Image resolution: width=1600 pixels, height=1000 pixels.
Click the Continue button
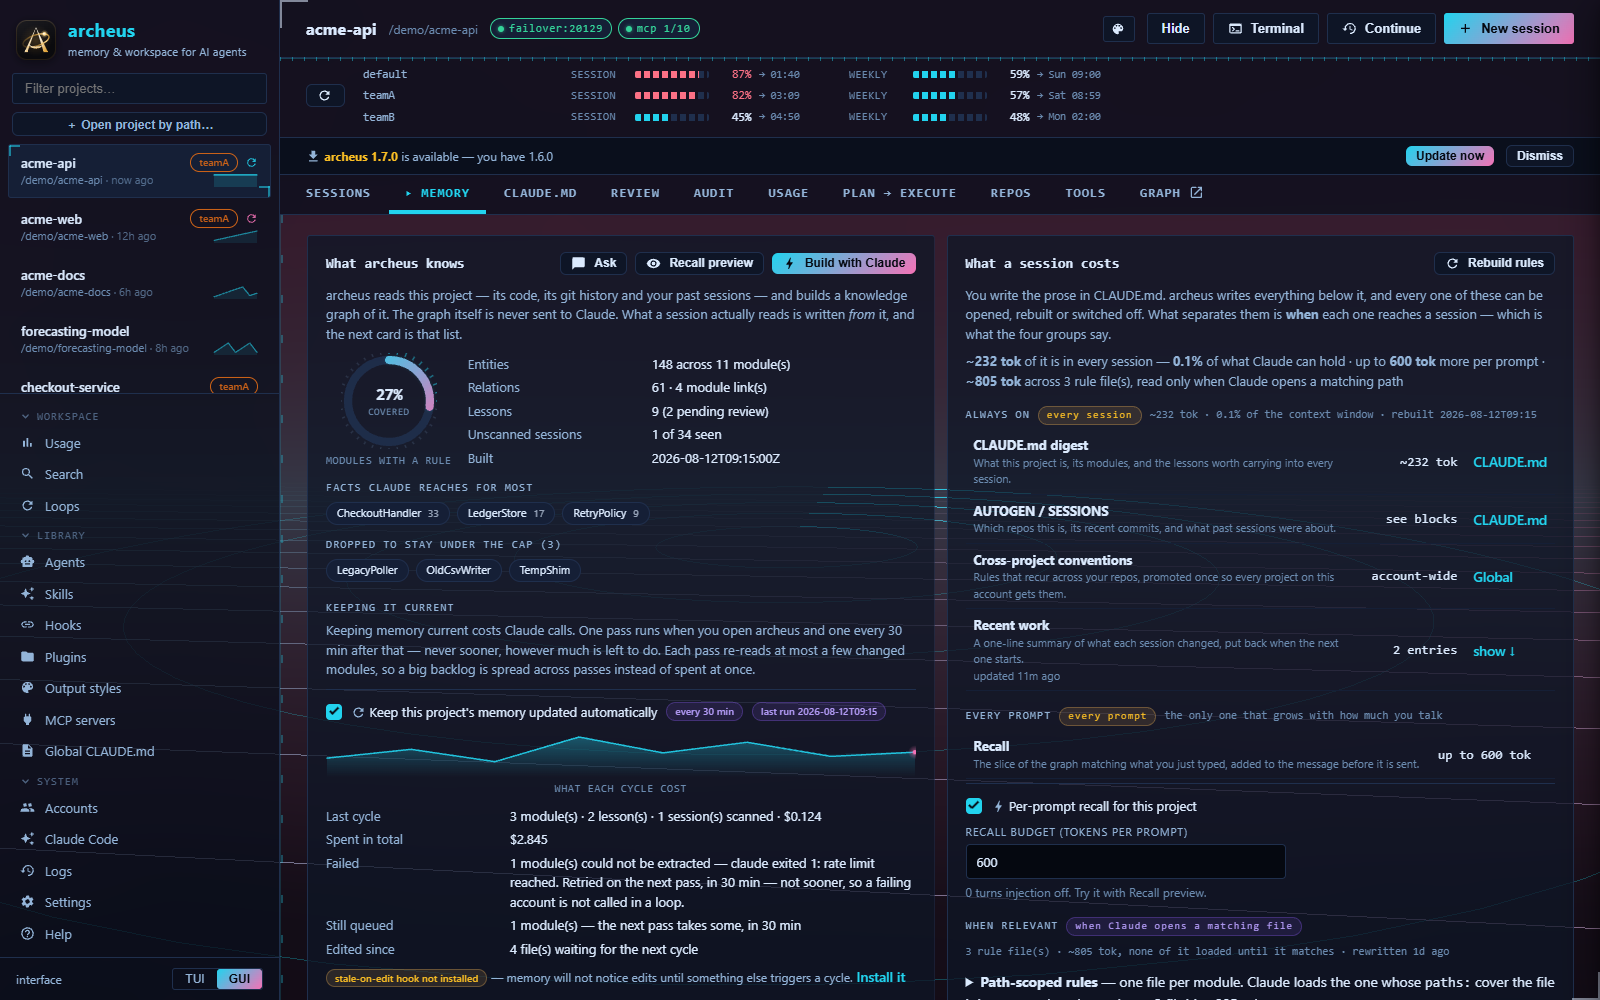(x=1381, y=29)
